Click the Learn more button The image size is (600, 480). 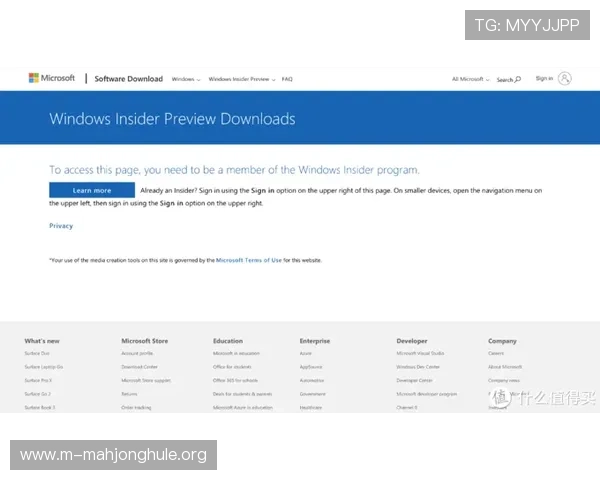coord(92,190)
